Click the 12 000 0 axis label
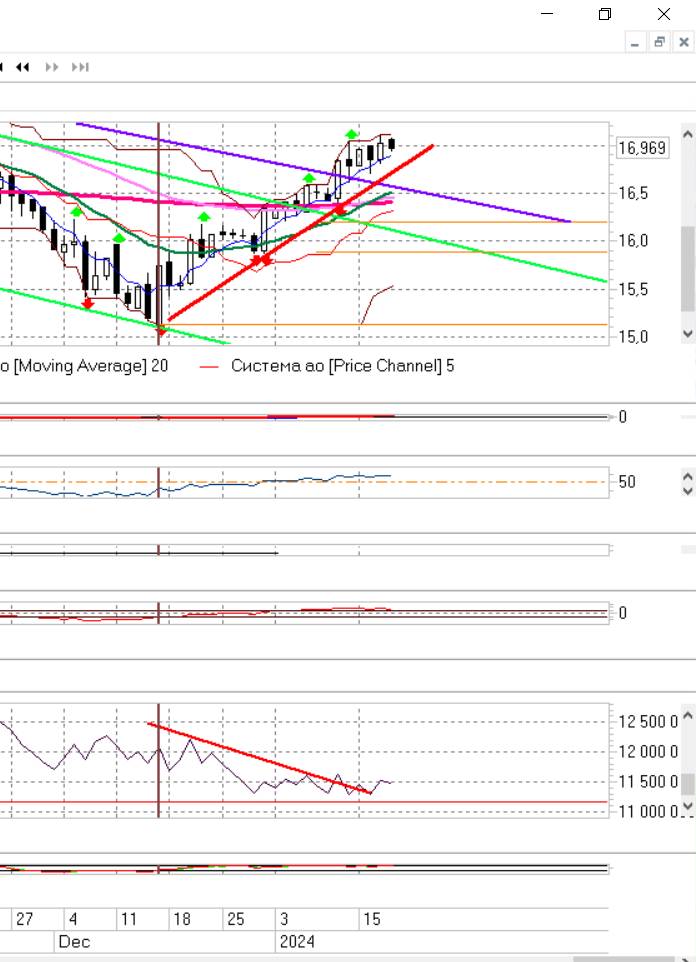696x962 pixels. [648, 752]
